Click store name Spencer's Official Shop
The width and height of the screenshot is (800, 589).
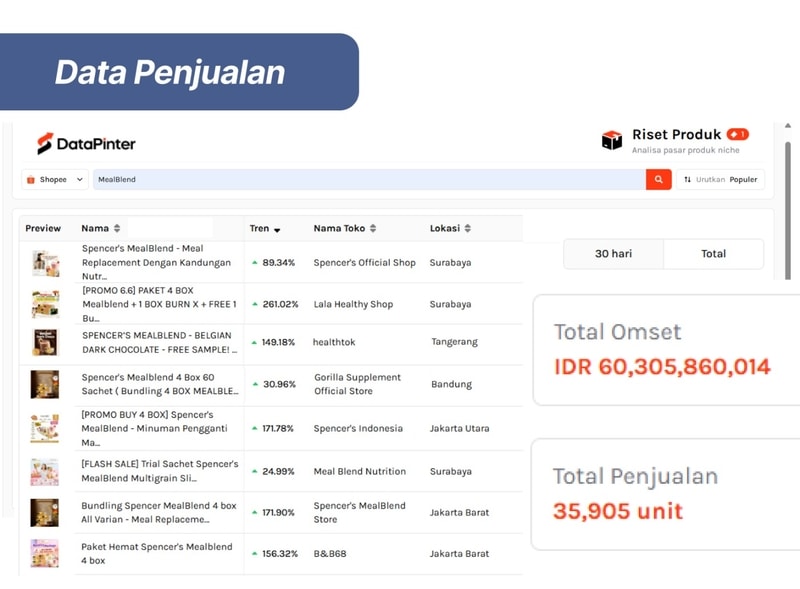[364, 262]
